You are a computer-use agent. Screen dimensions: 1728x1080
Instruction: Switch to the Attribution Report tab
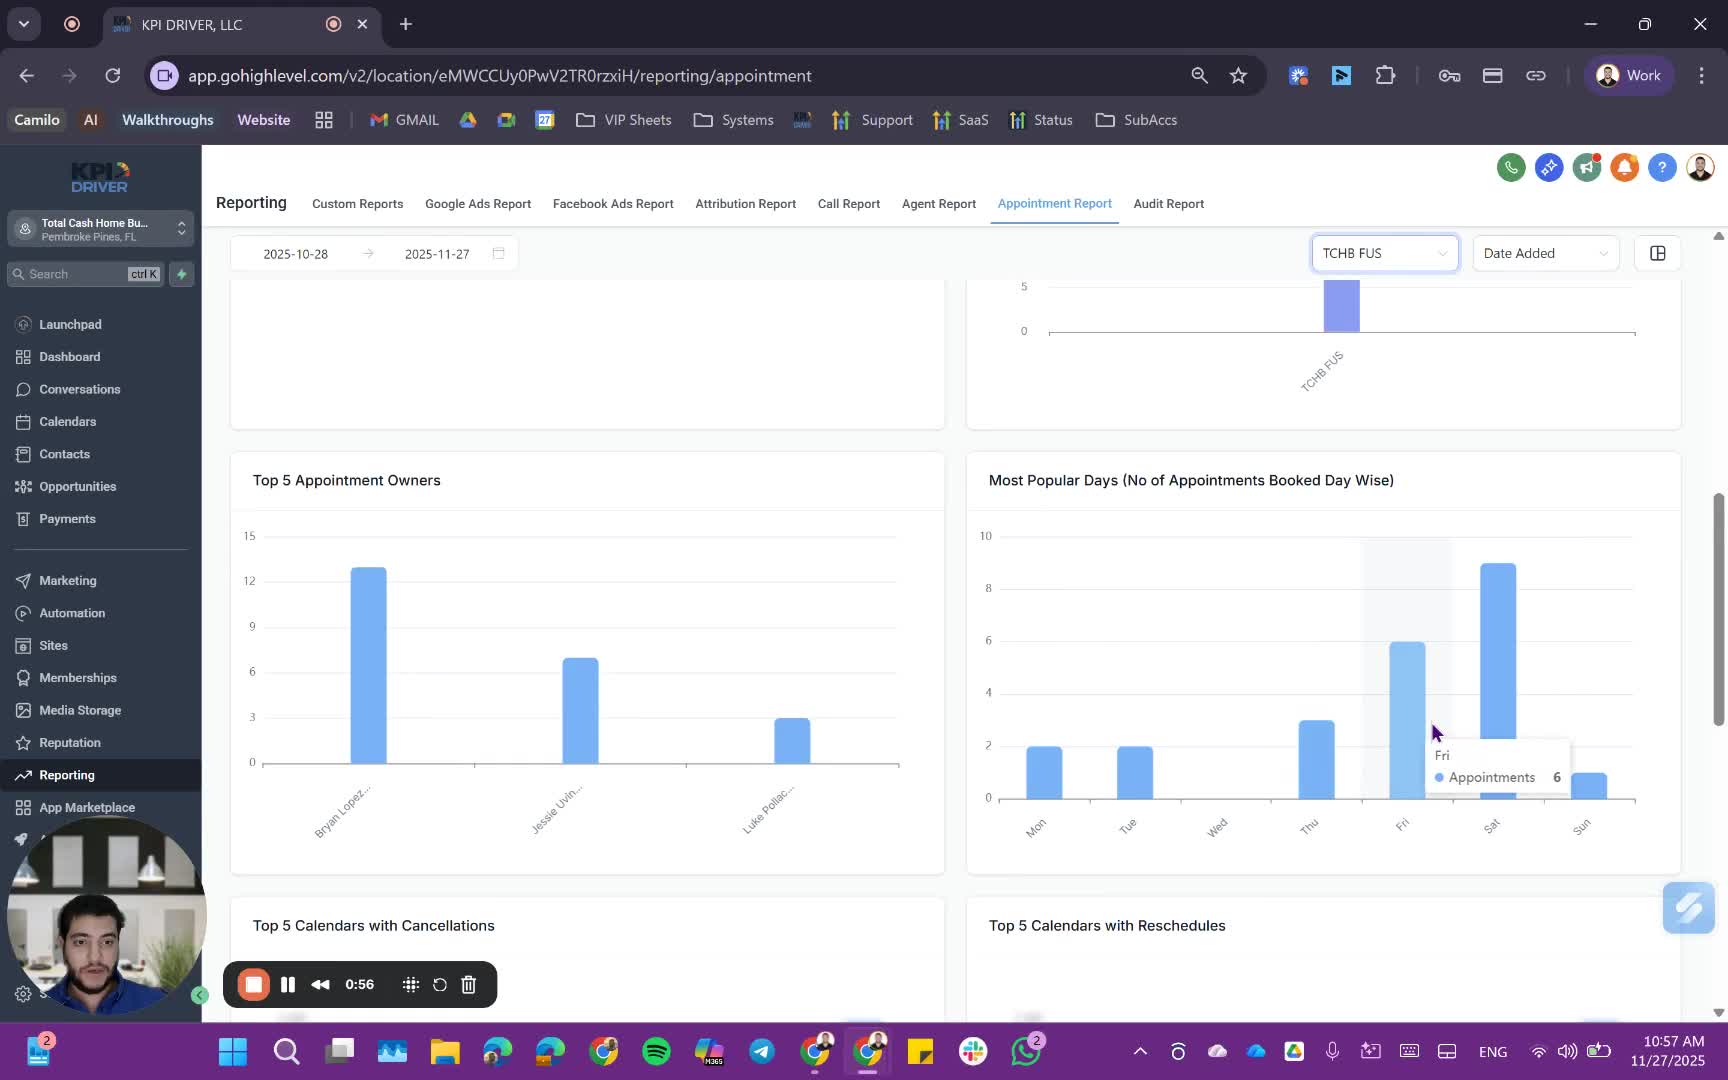[x=746, y=204]
